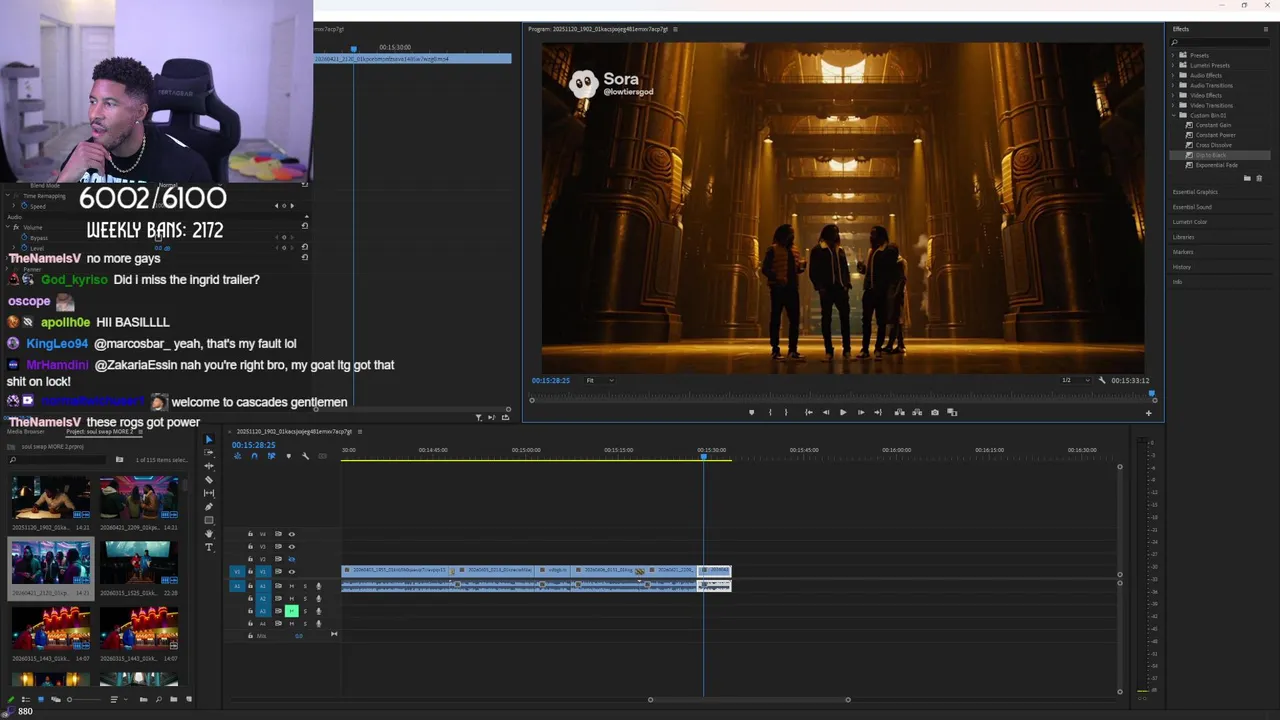Open the History panel
The height and width of the screenshot is (720, 1280).
[1182, 267]
